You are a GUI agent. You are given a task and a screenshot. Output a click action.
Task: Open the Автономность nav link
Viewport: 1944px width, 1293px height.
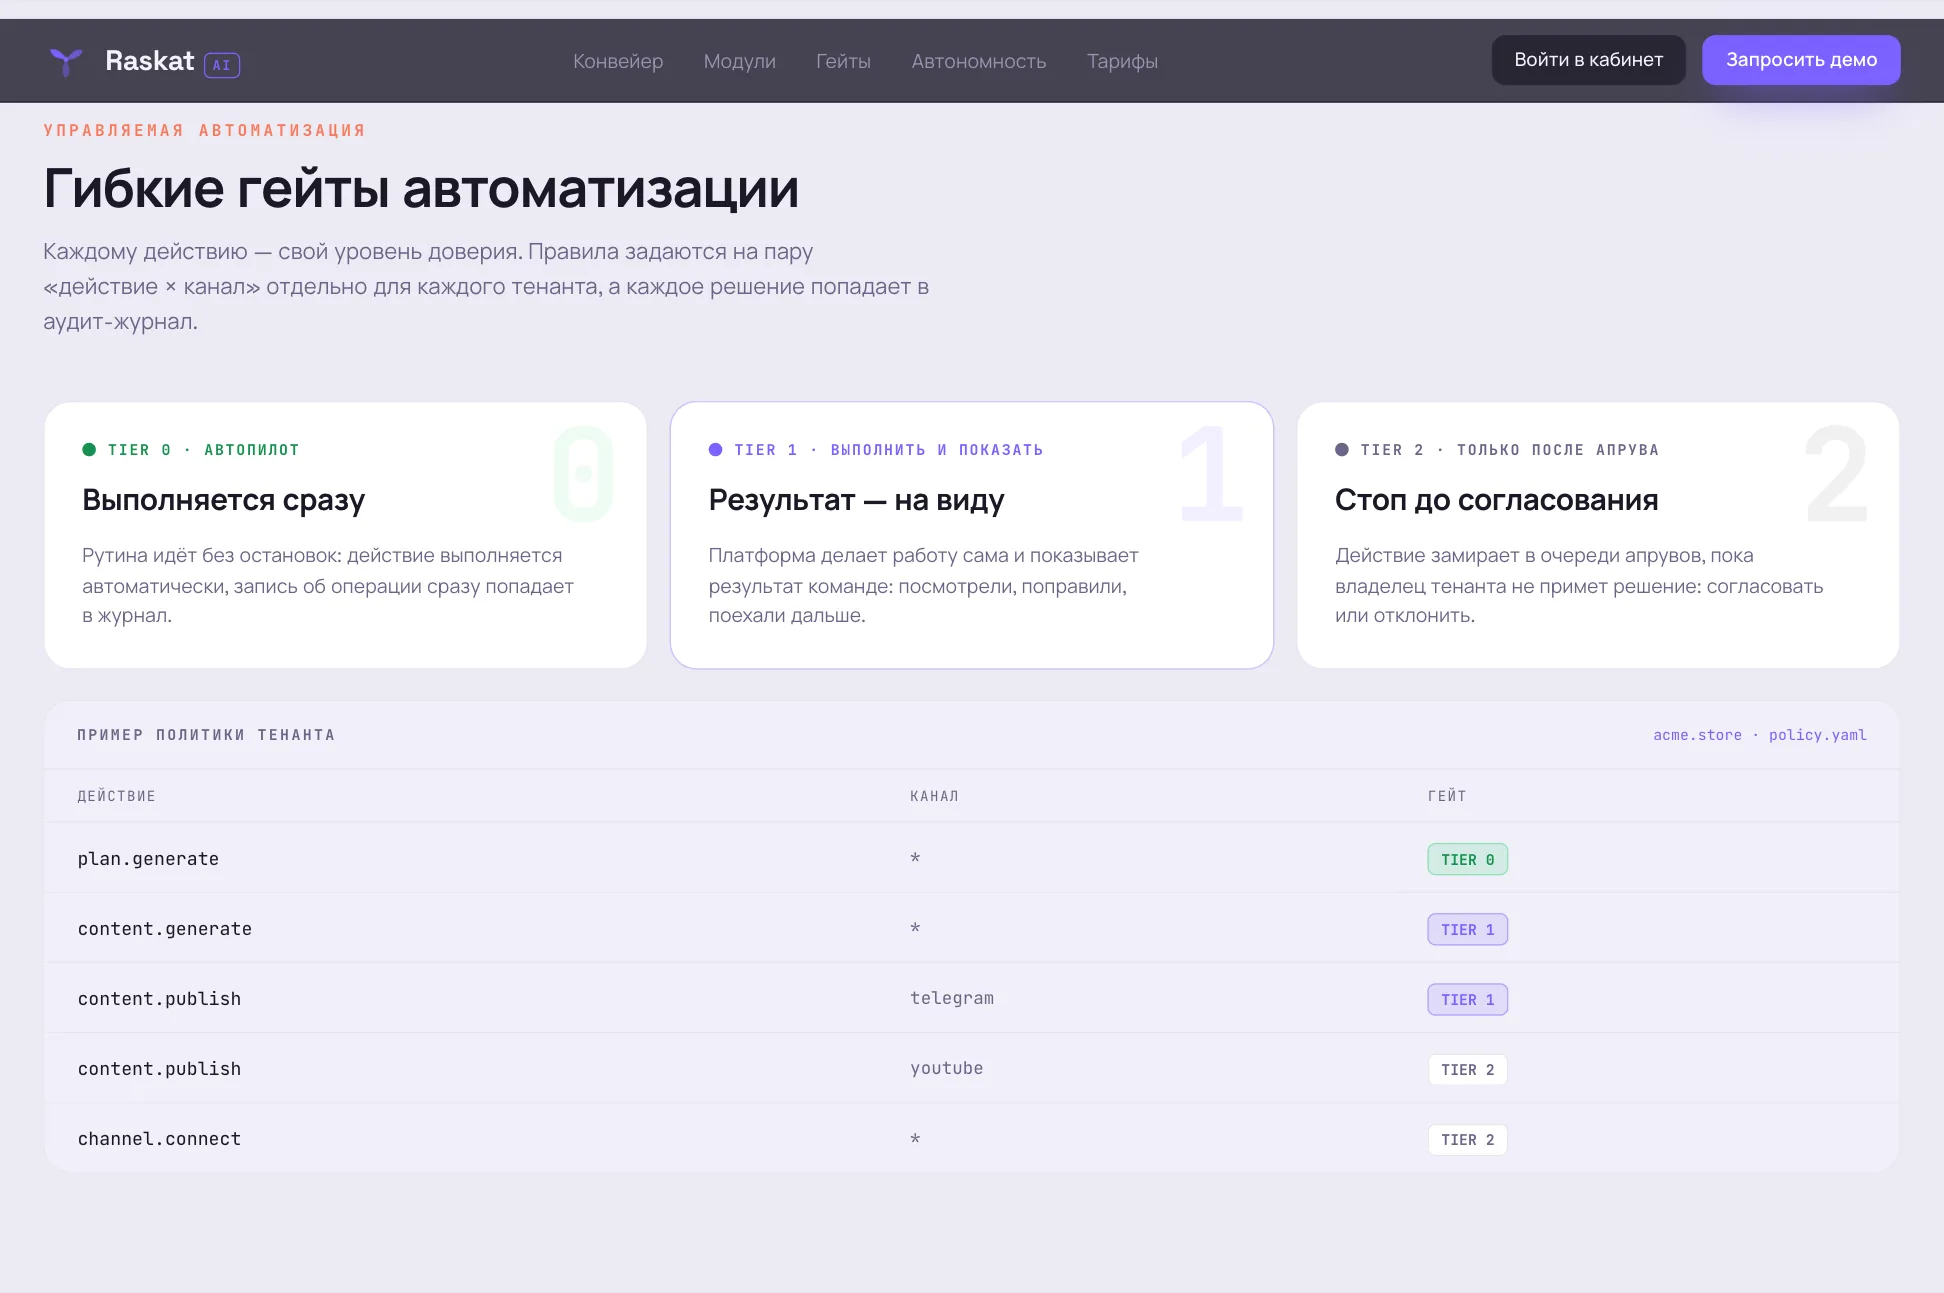[979, 61]
